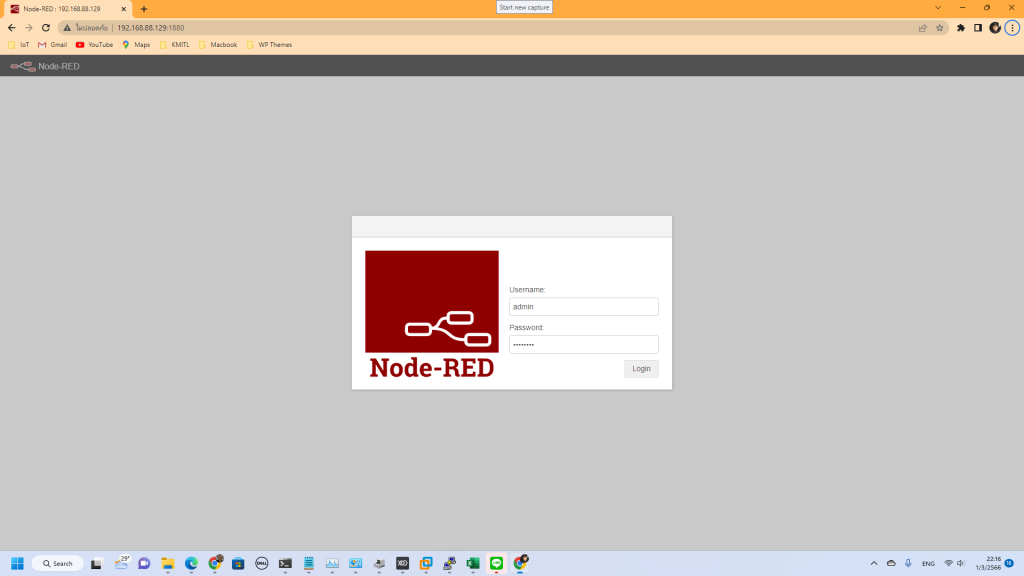Click the browser profile avatar
The image size is (1024, 576).
(x=993, y=28)
